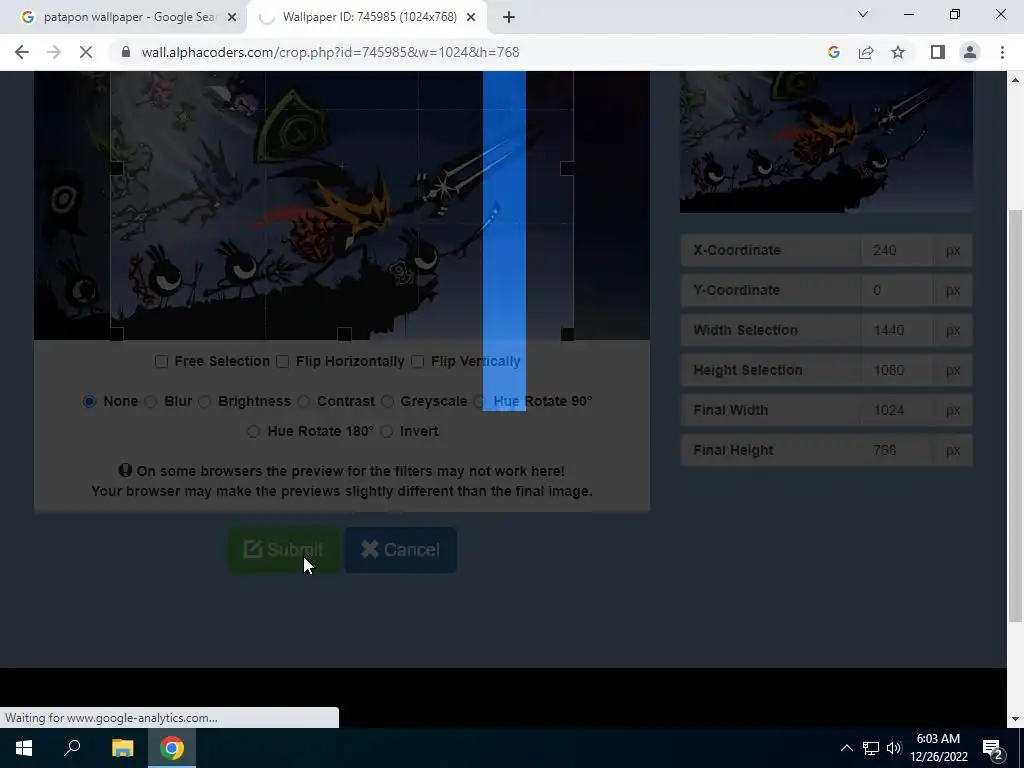Image resolution: width=1024 pixels, height=768 pixels.
Task: Open a new tab
Action: (x=509, y=17)
